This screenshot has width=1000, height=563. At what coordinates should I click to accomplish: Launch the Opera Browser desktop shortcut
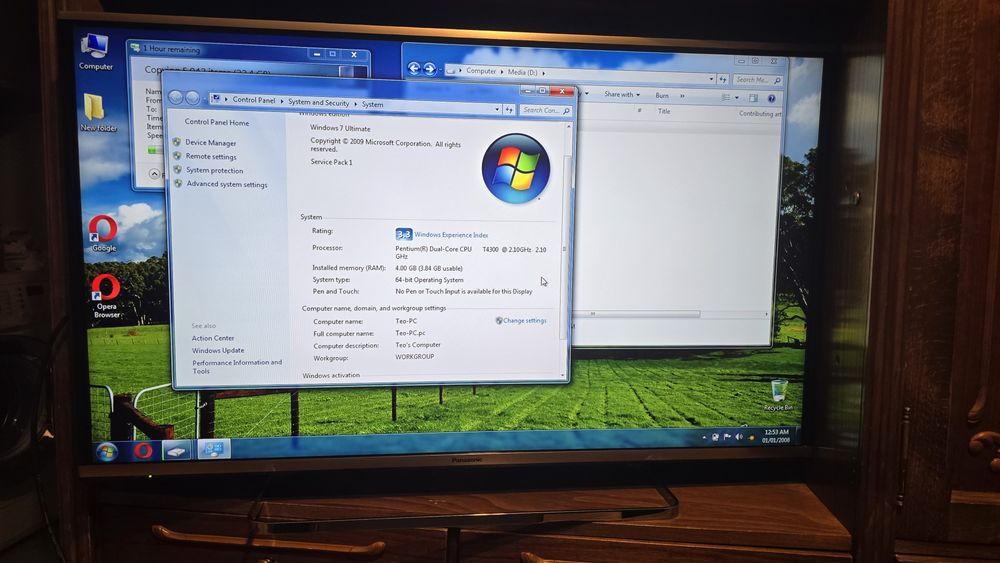[x=107, y=296]
